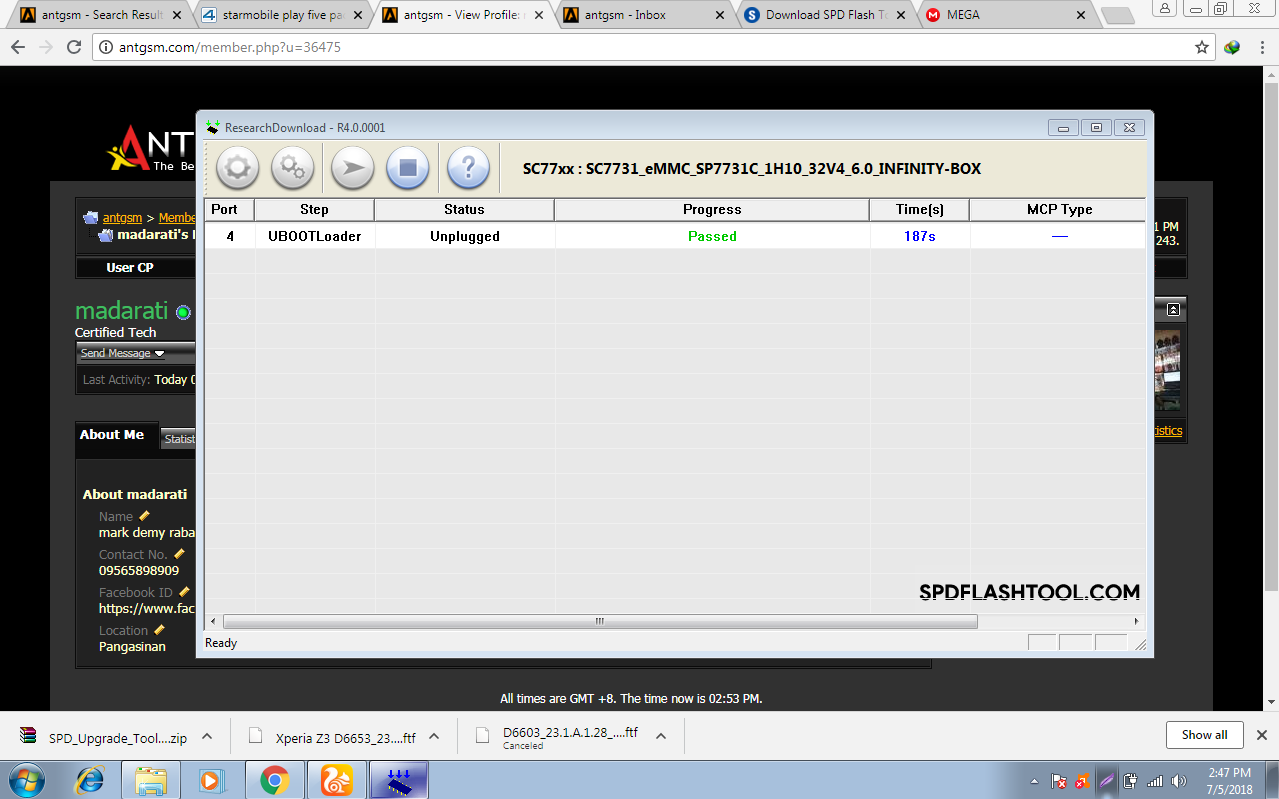
Task: Click the horizontal scrollbar in ResearchDownload
Action: (x=600, y=621)
